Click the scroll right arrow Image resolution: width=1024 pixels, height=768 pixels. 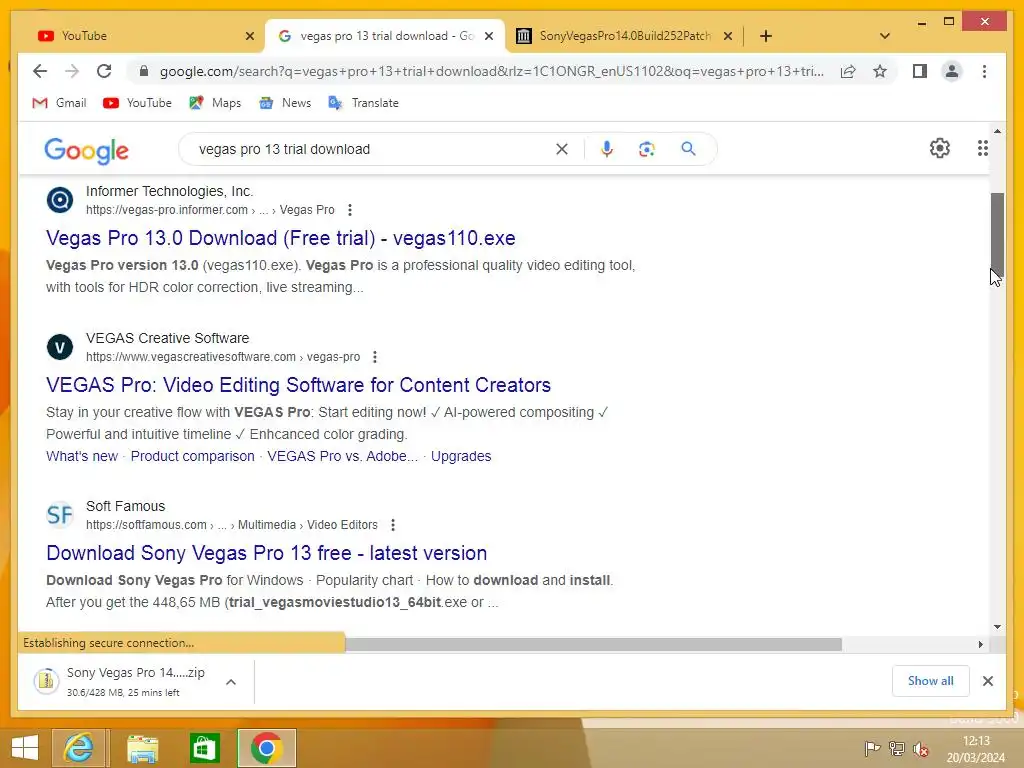[980, 645]
